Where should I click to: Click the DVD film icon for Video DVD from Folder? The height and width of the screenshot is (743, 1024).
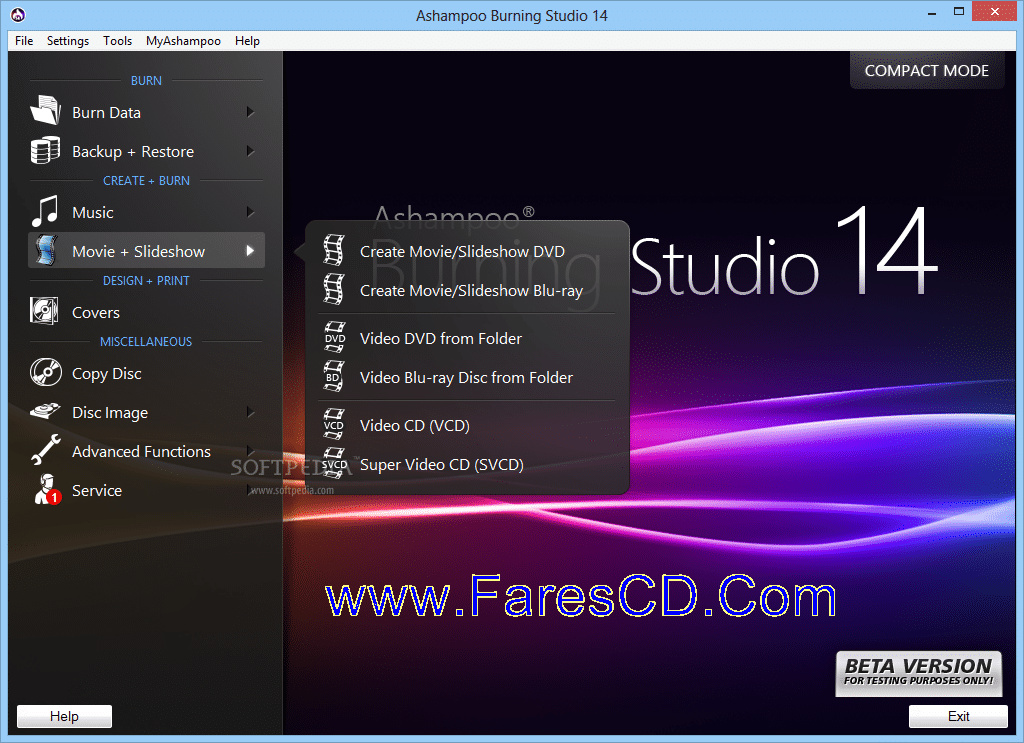pos(335,338)
